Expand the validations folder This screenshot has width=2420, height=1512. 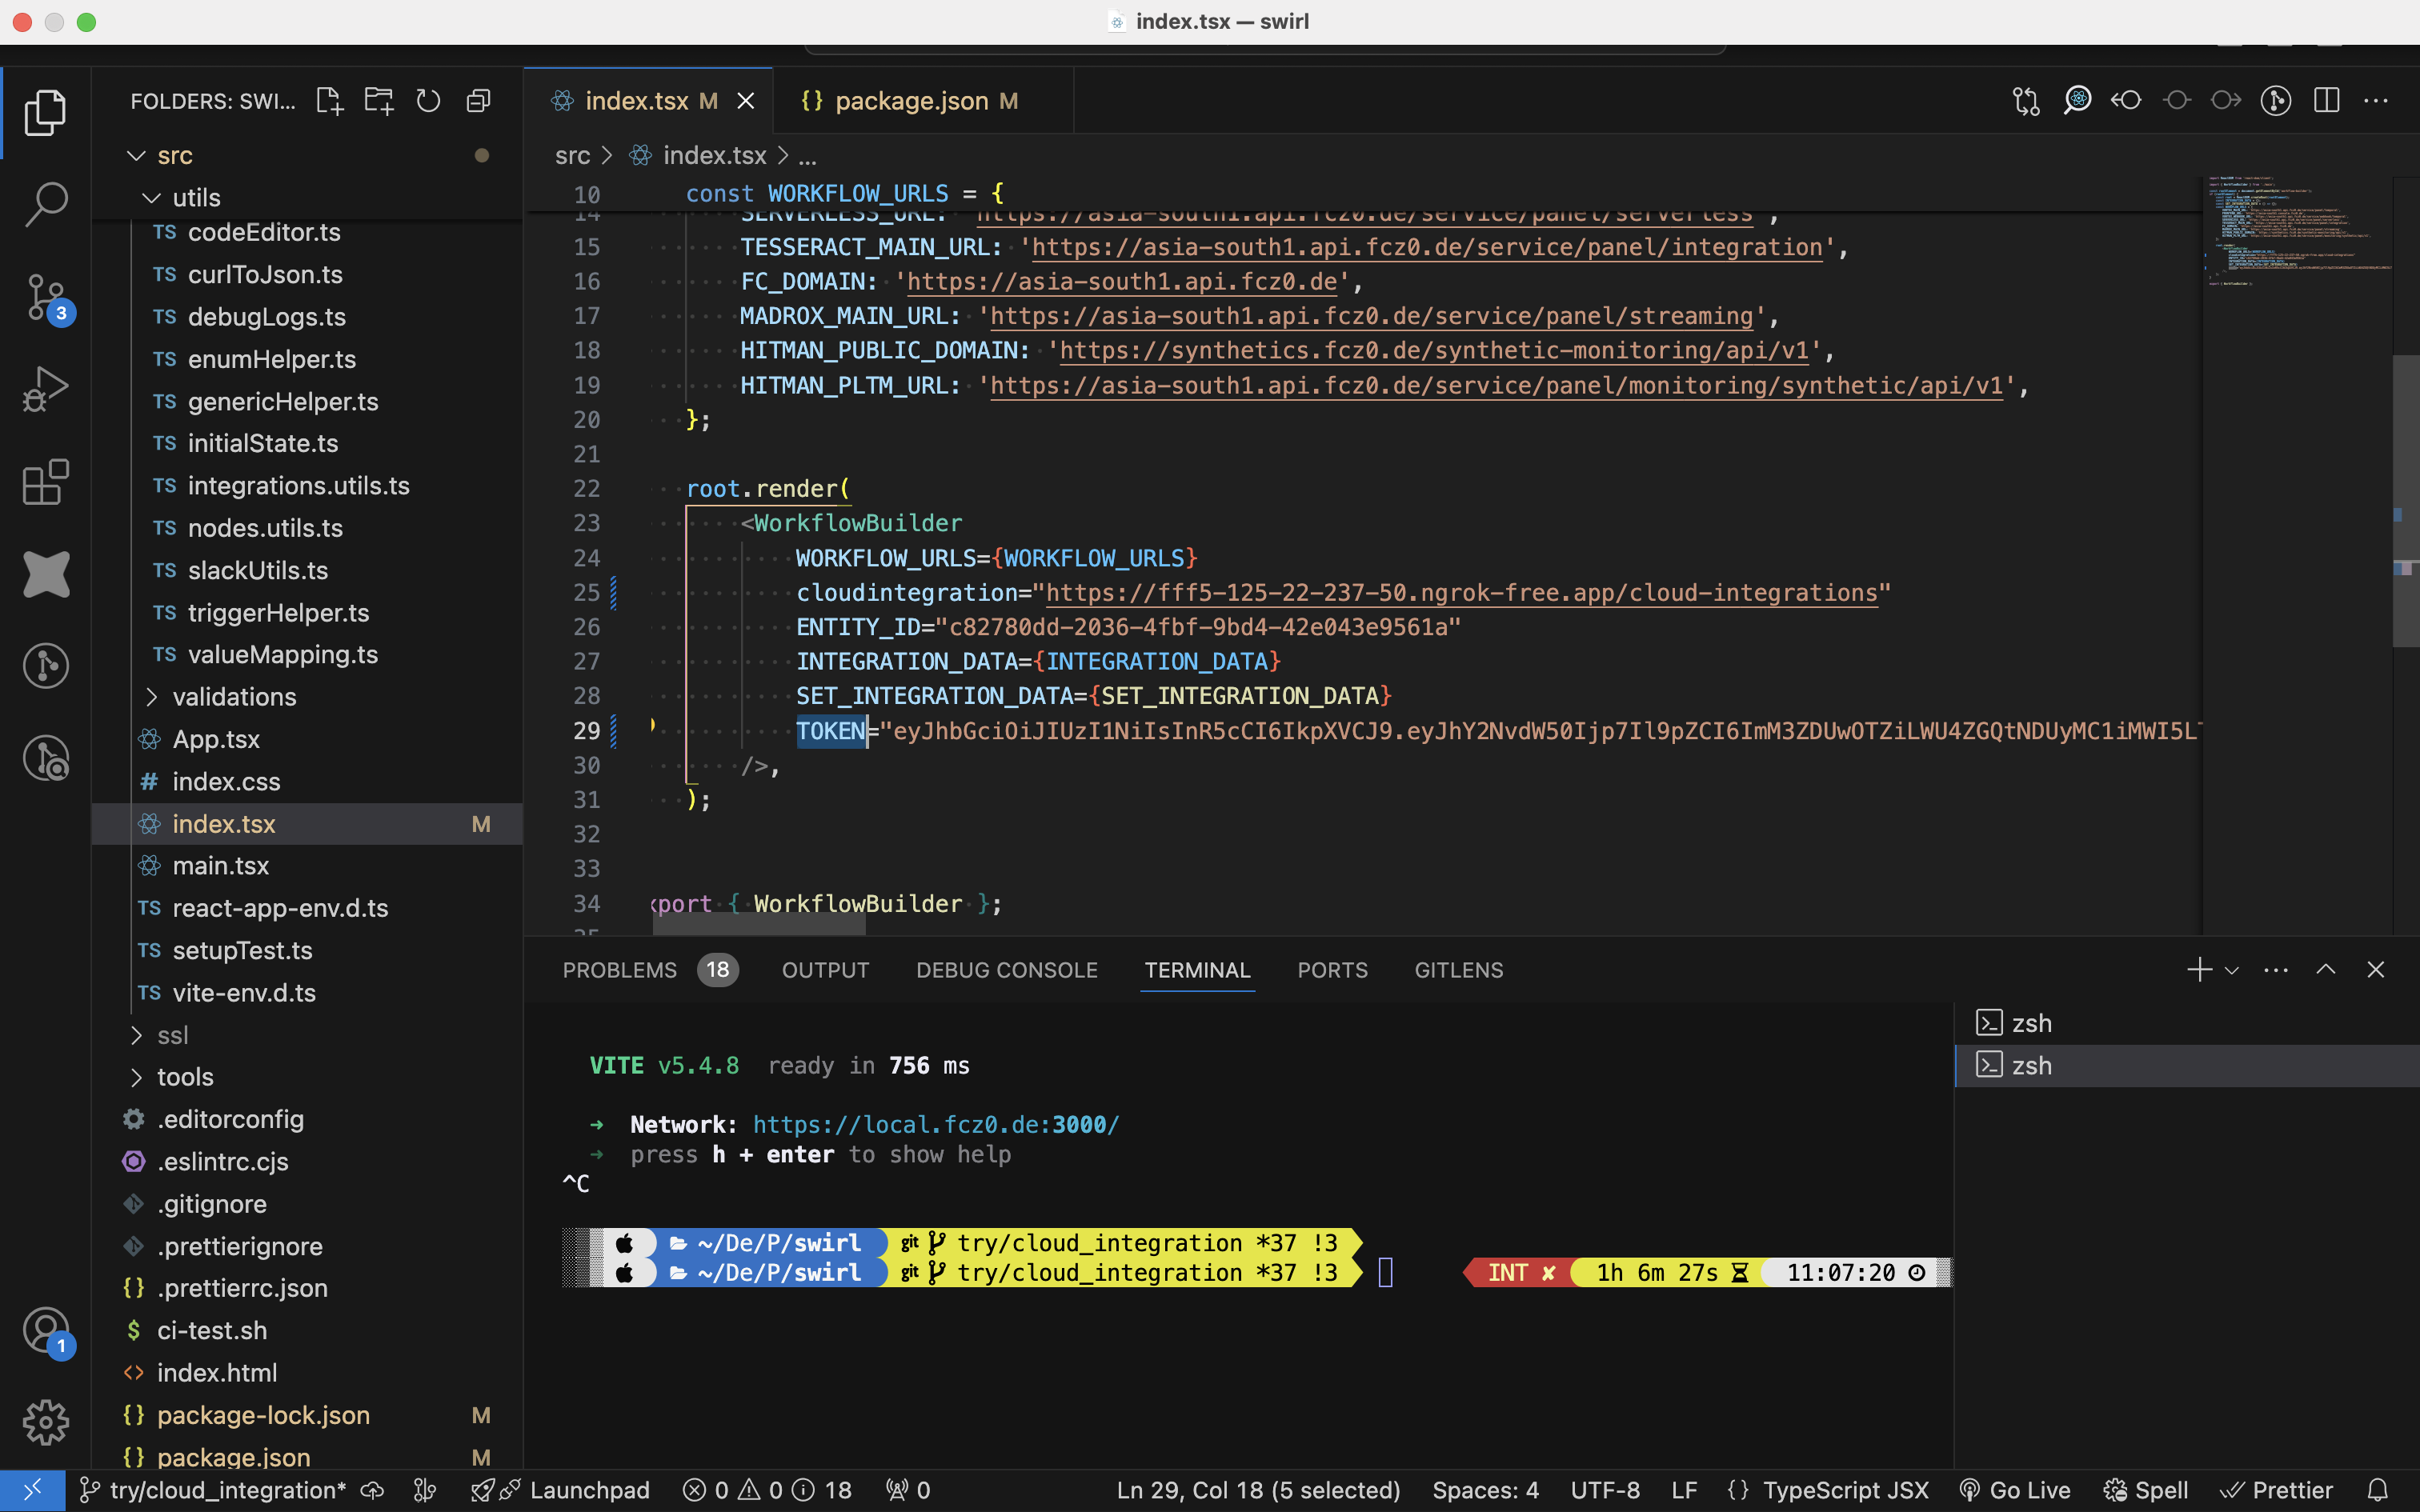[x=307, y=697]
